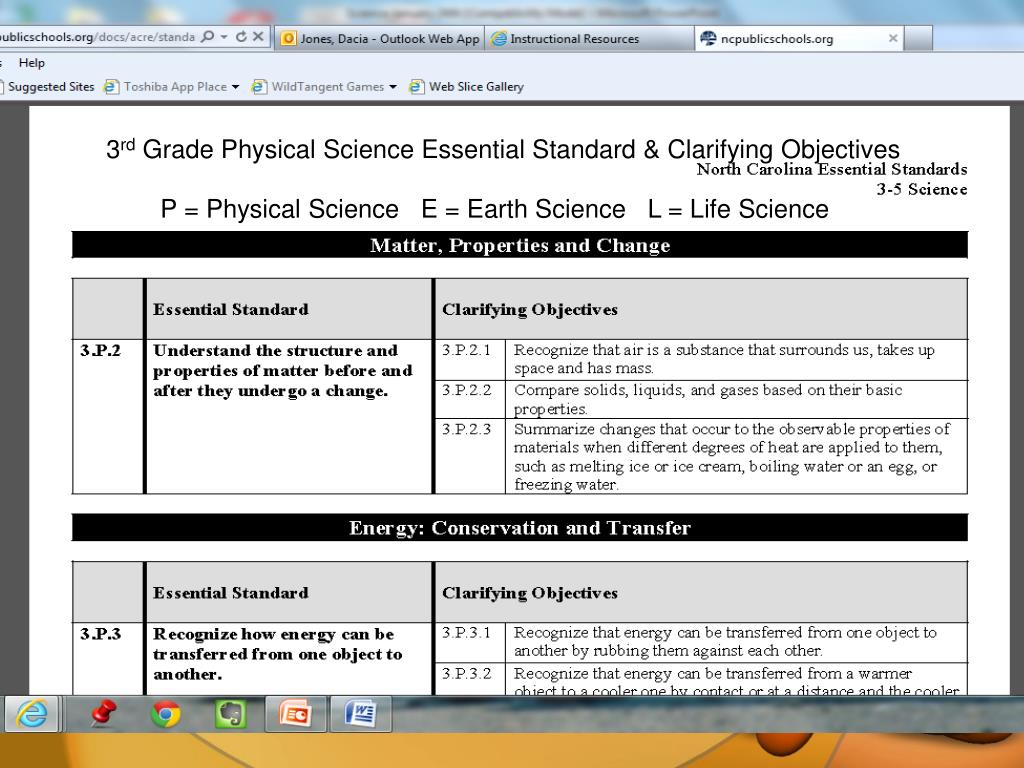Click the Matter, Properties and Change header

[520, 245]
